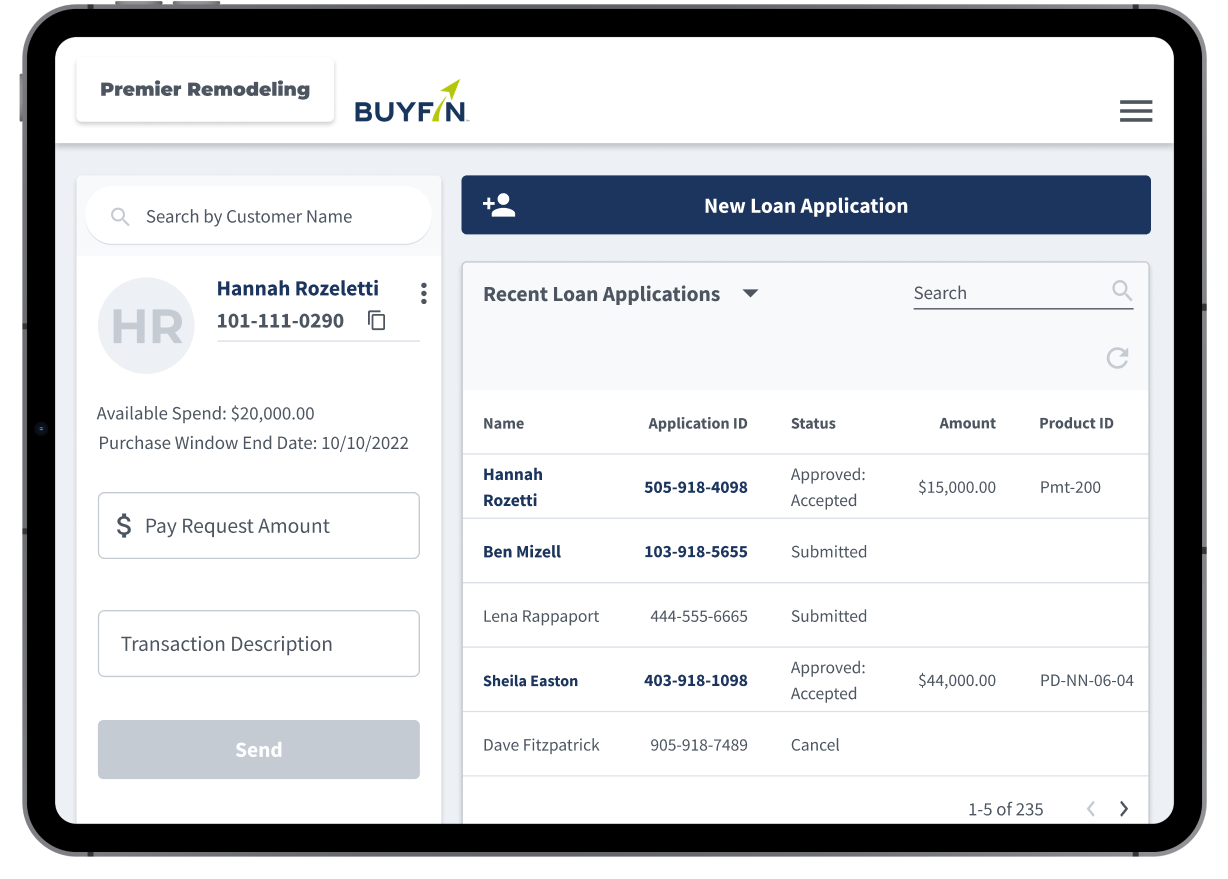The image size is (1228, 879).
Task: Click the BuyFin logo
Action: click(x=411, y=102)
